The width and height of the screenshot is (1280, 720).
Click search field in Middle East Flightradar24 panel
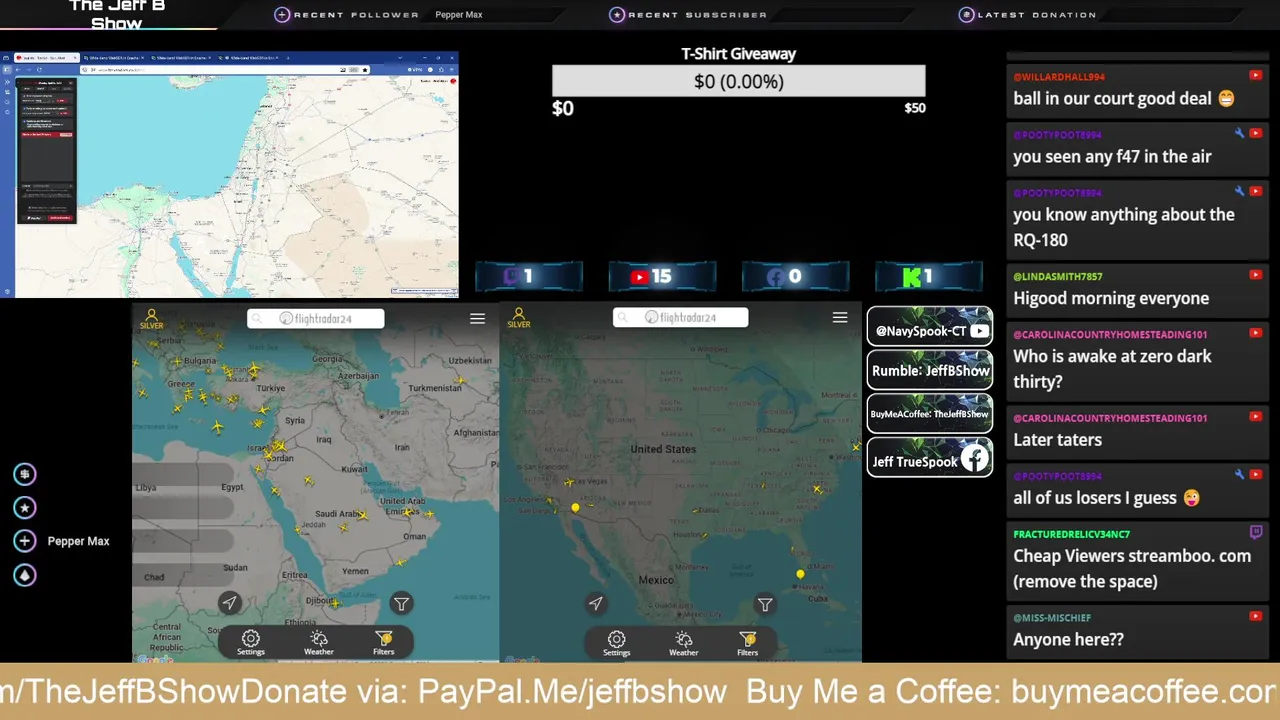tap(316, 318)
